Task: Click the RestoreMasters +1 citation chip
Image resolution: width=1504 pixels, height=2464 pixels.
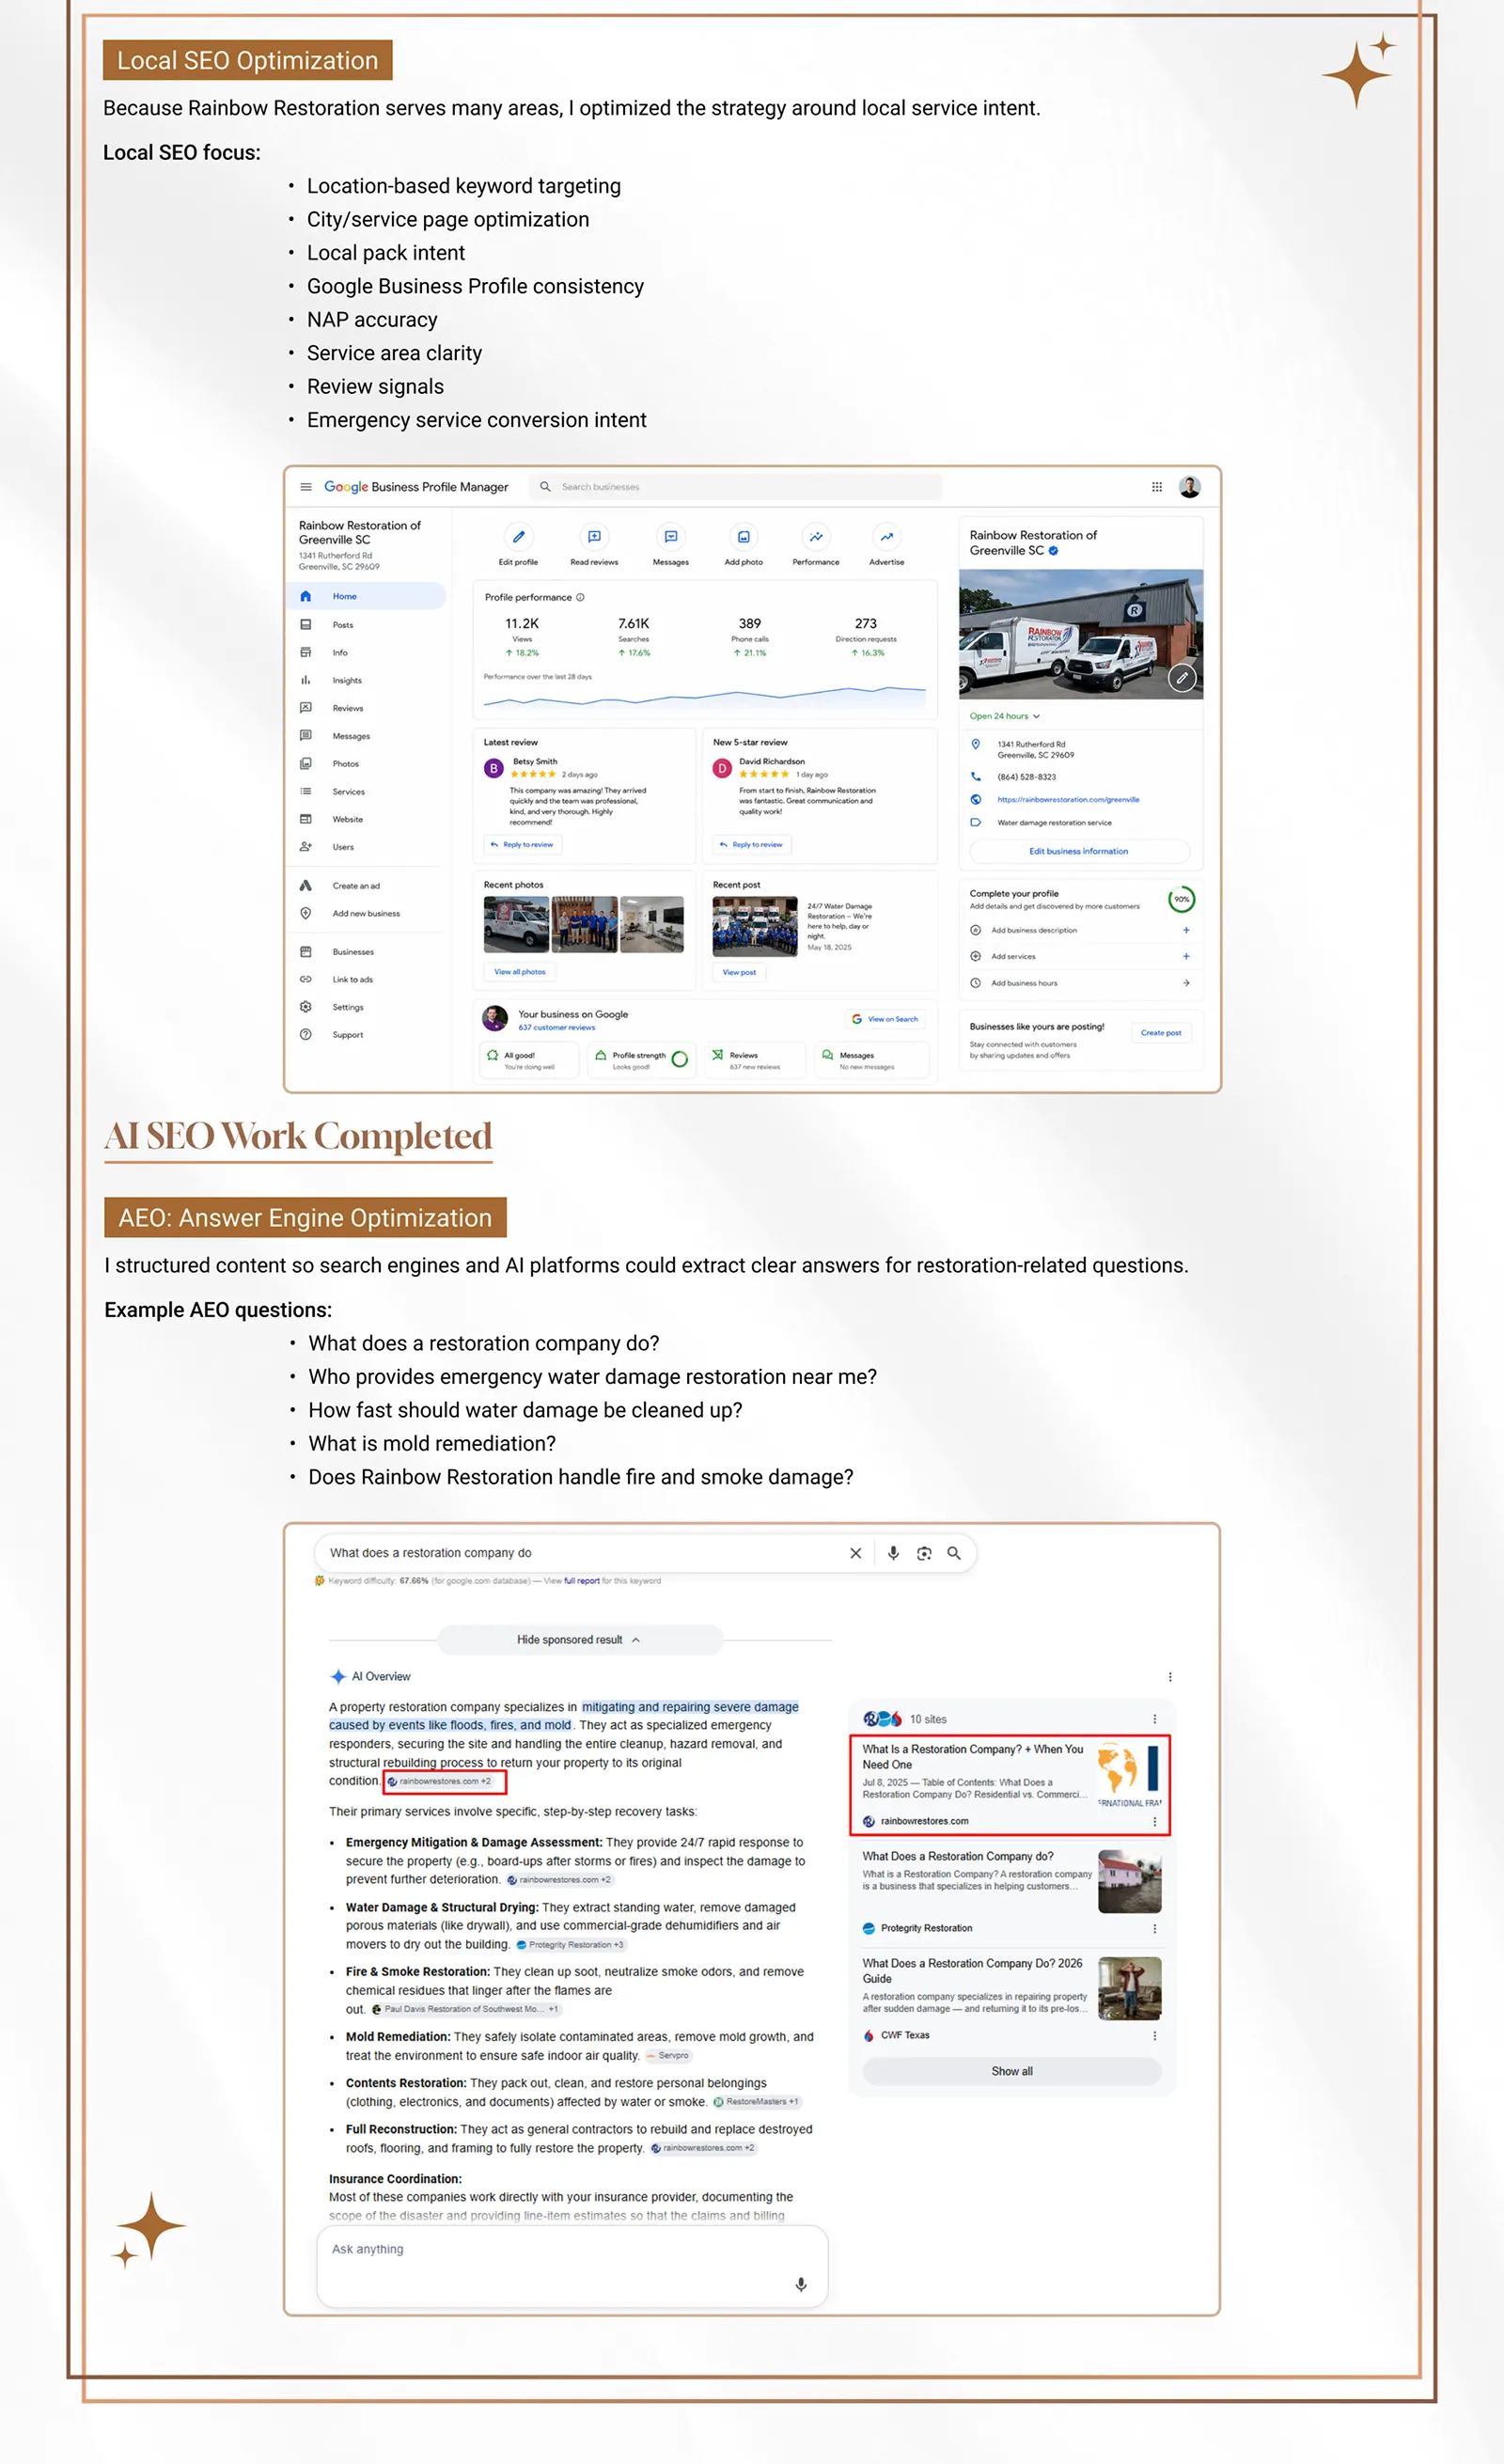Action: pos(756,2101)
